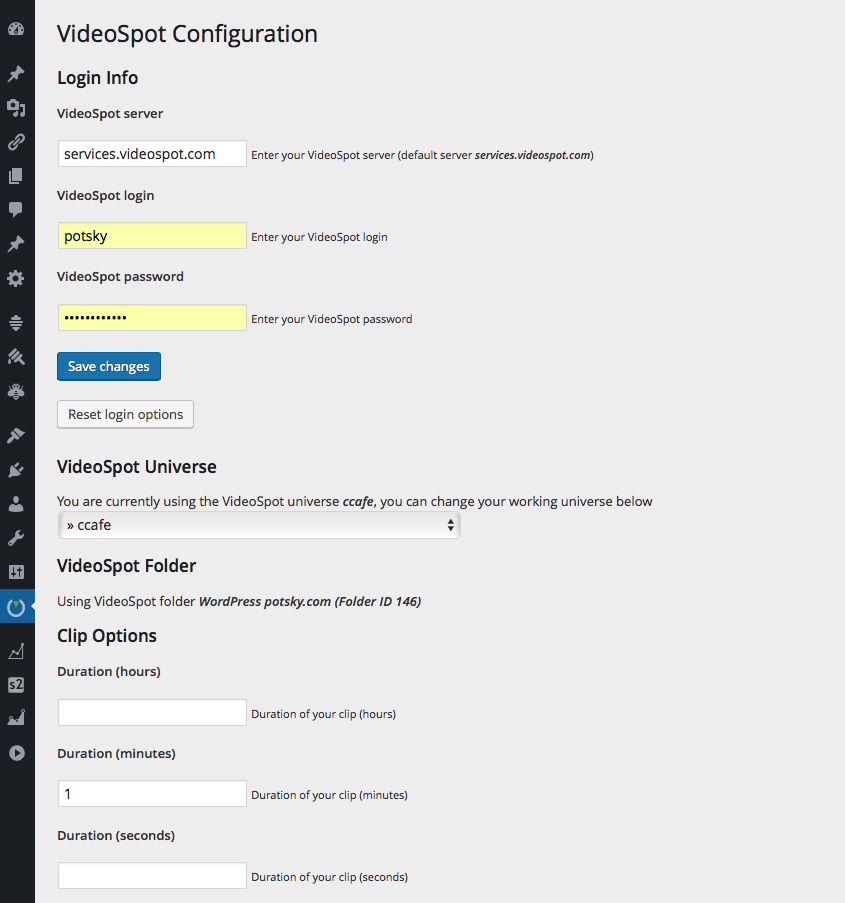
Task: Click hint 'Duration of your clip (seconds)'
Action: click(329, 877)
